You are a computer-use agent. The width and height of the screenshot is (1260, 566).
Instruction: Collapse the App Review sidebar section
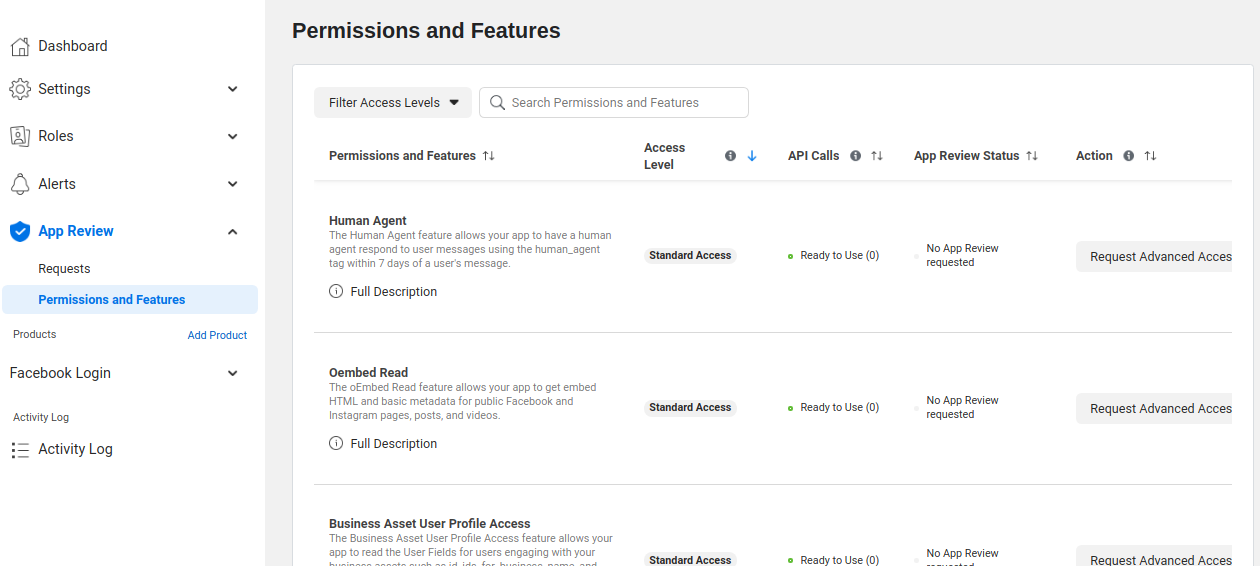pyautogui.click(x=232, y=232)
